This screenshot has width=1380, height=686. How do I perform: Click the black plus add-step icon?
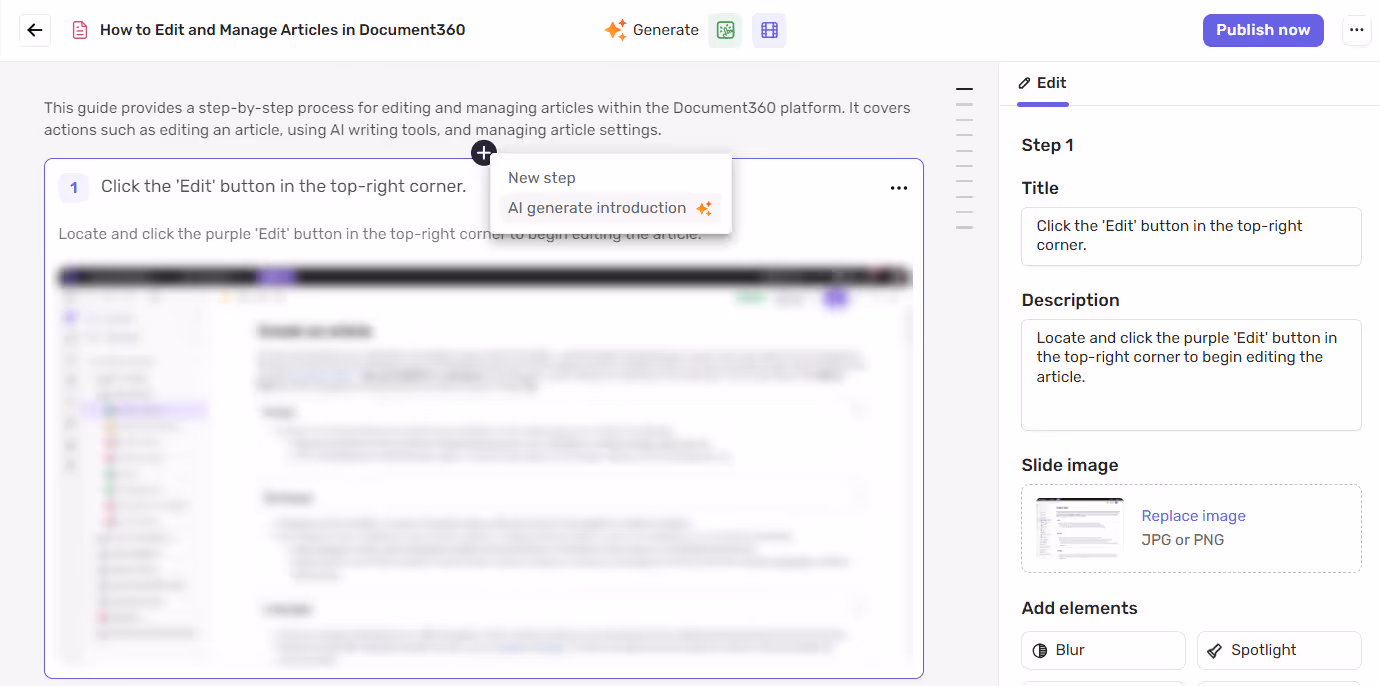[484, 153]
